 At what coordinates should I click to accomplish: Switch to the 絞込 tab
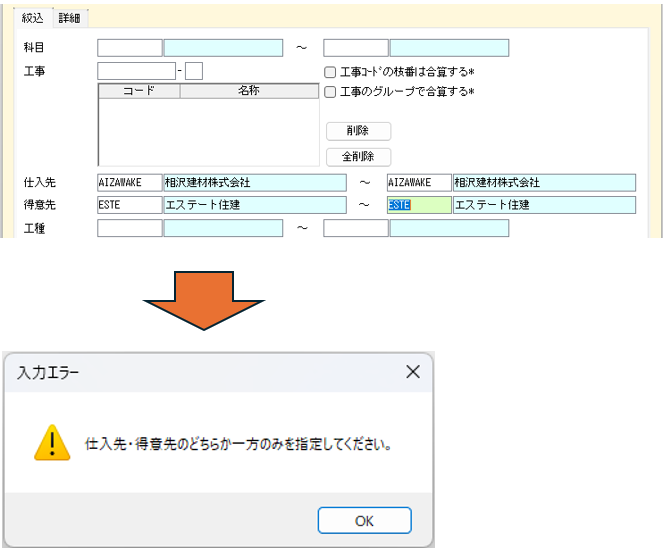coord(33,18)
